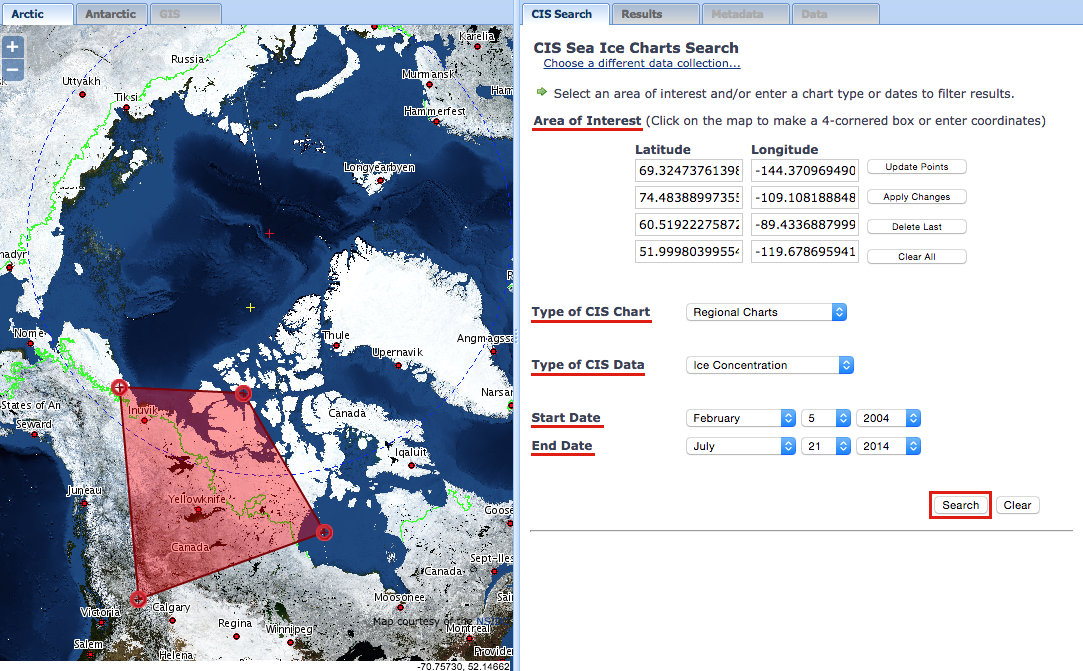
Task: Click the first Latitude input field
Action: click(x=687, y=170)
